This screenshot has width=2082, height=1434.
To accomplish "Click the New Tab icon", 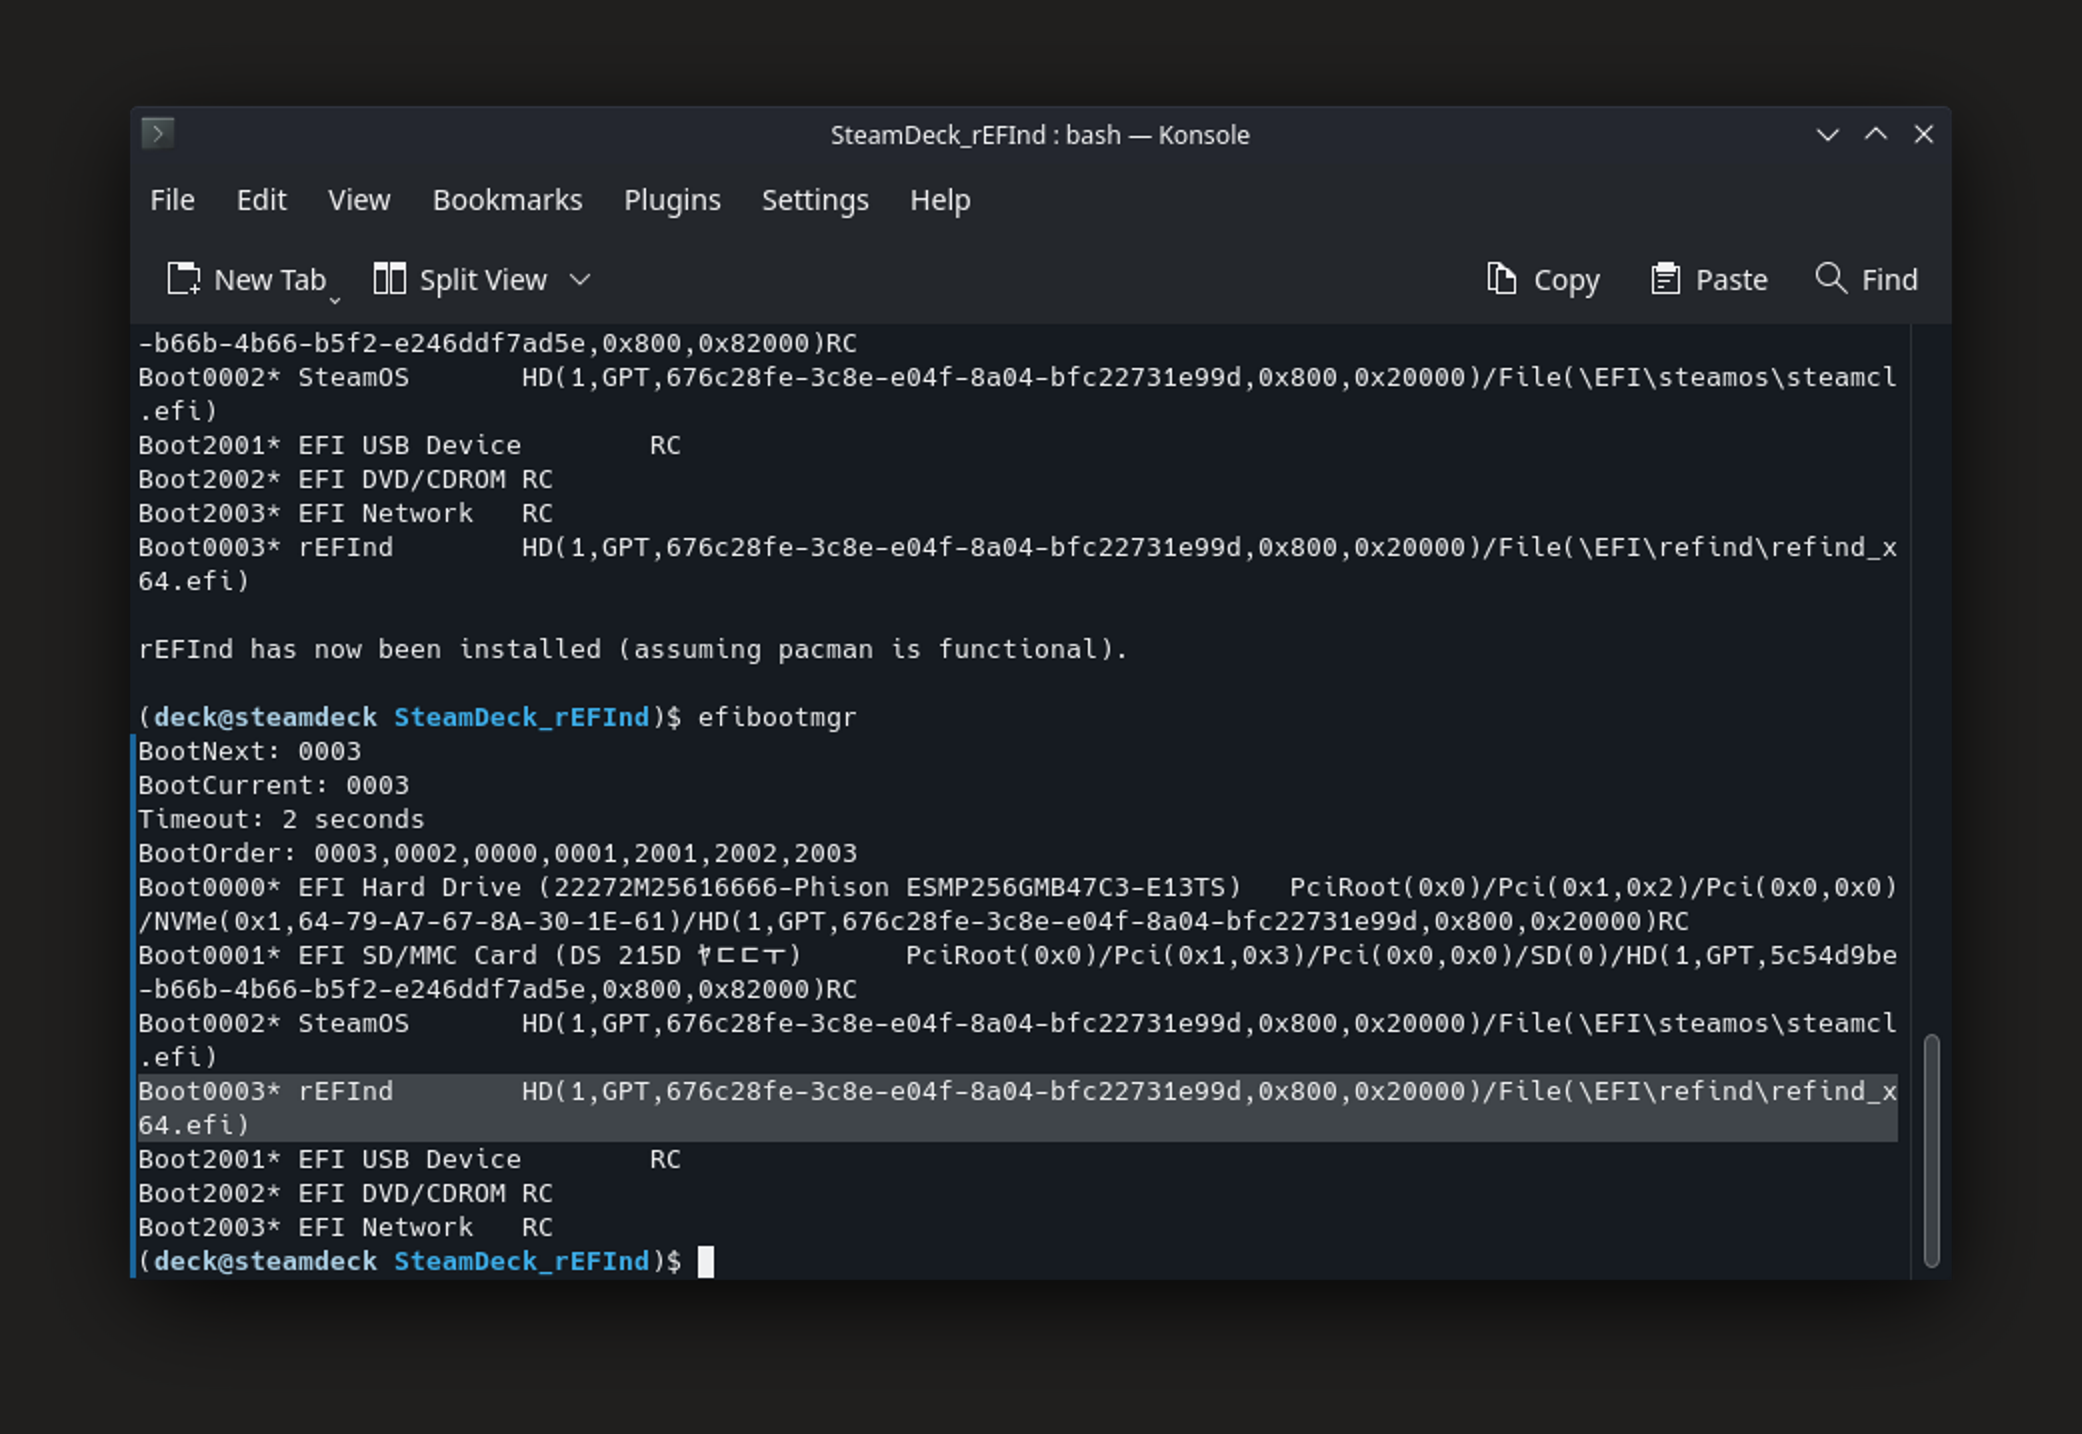I will (184, 279).
